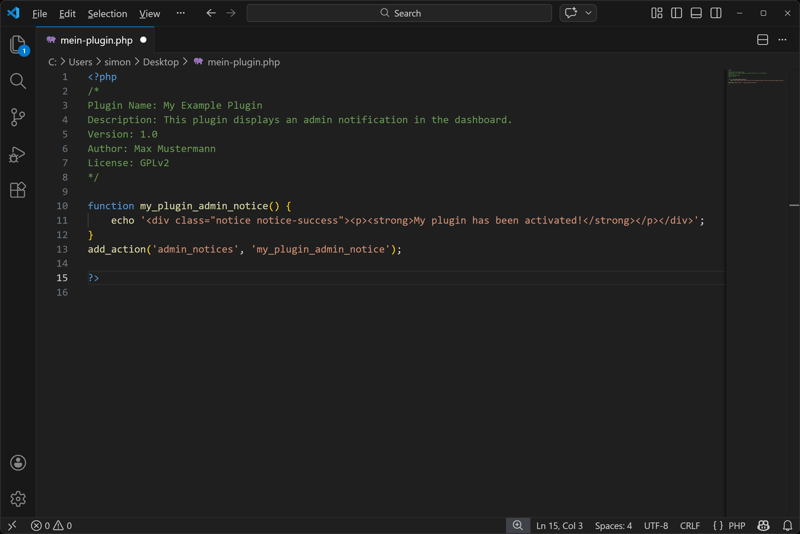800x534 pixels.
Task: Open the File menu
Action: (x=40, y=14)
